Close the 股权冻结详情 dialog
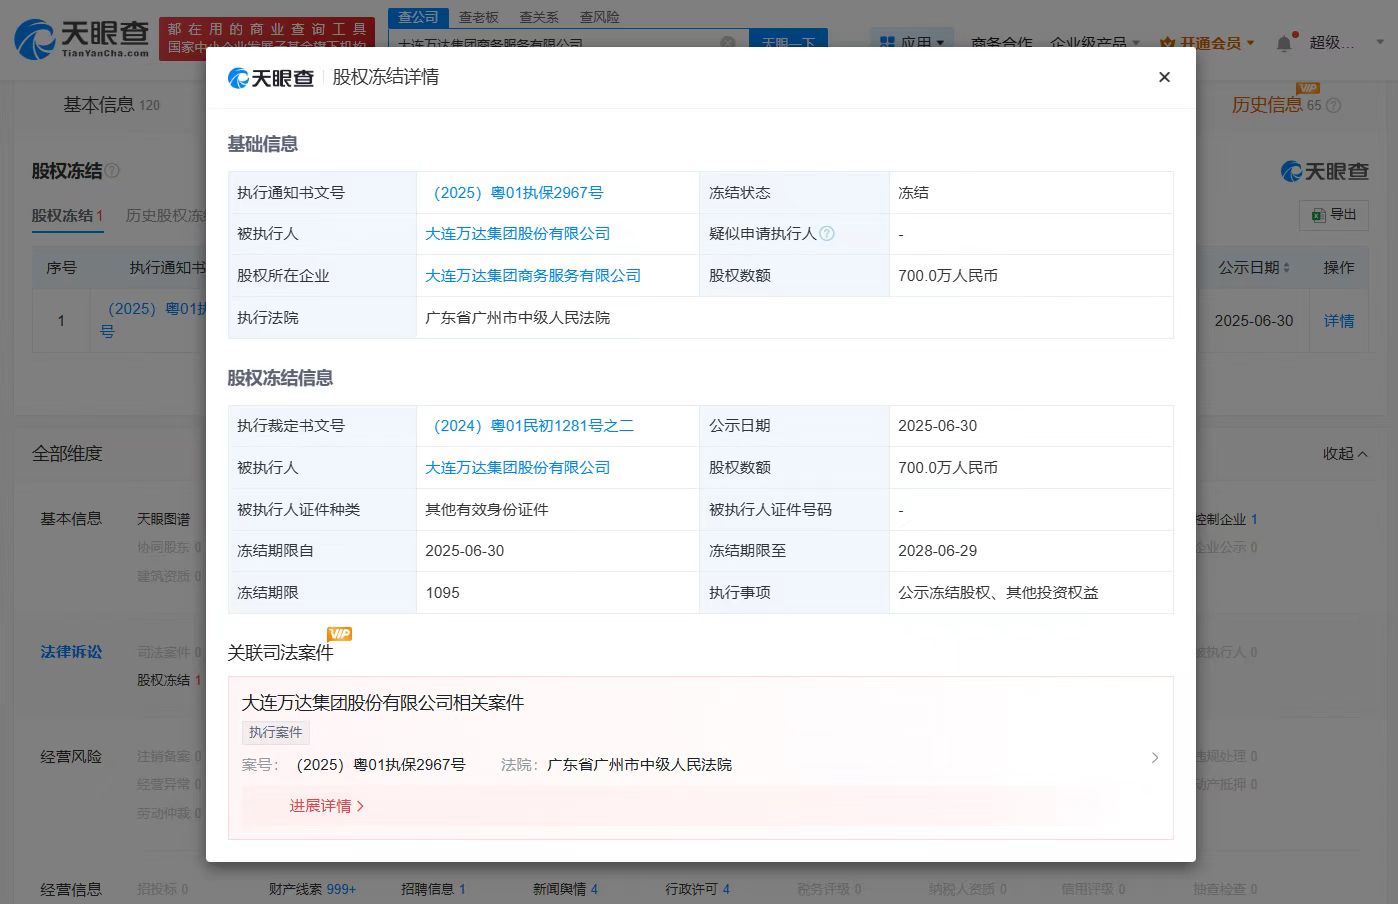 pyautogui.click(x=1164, y=77)
